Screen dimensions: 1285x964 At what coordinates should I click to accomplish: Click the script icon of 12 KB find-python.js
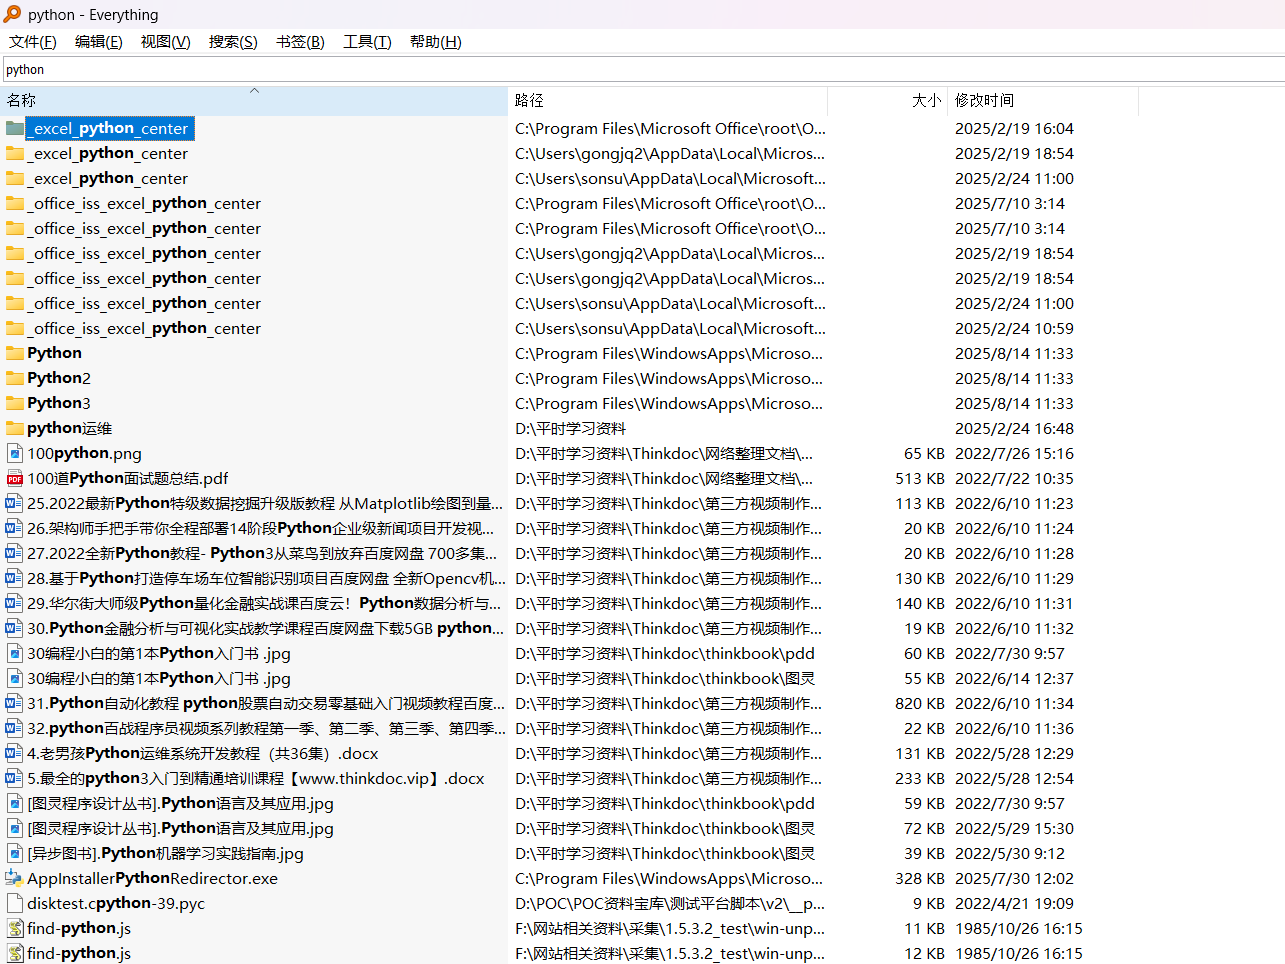point(14,953)
